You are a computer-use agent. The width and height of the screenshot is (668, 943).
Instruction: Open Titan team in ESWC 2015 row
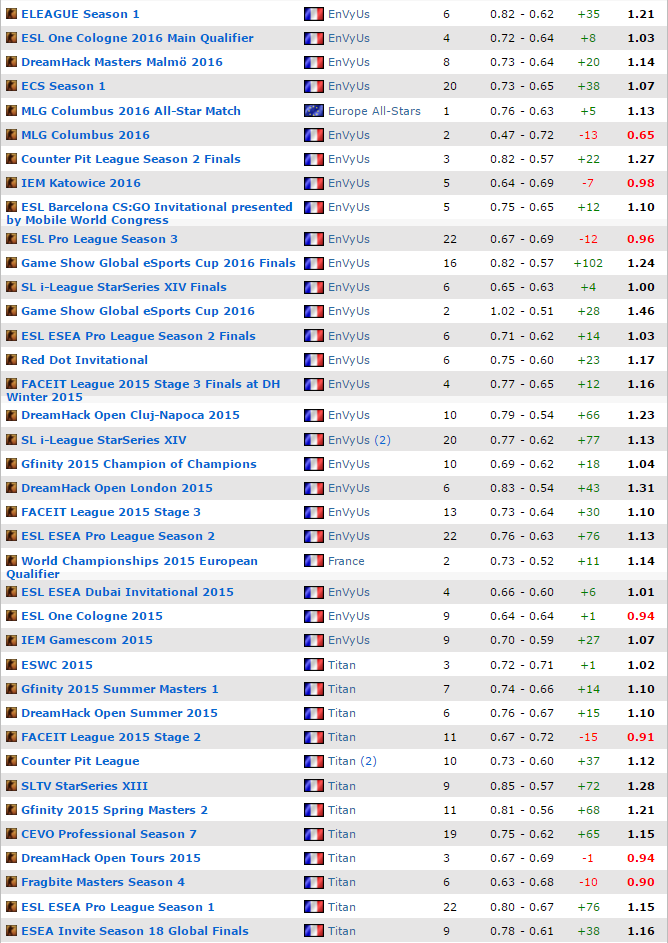tap(342, 665)
